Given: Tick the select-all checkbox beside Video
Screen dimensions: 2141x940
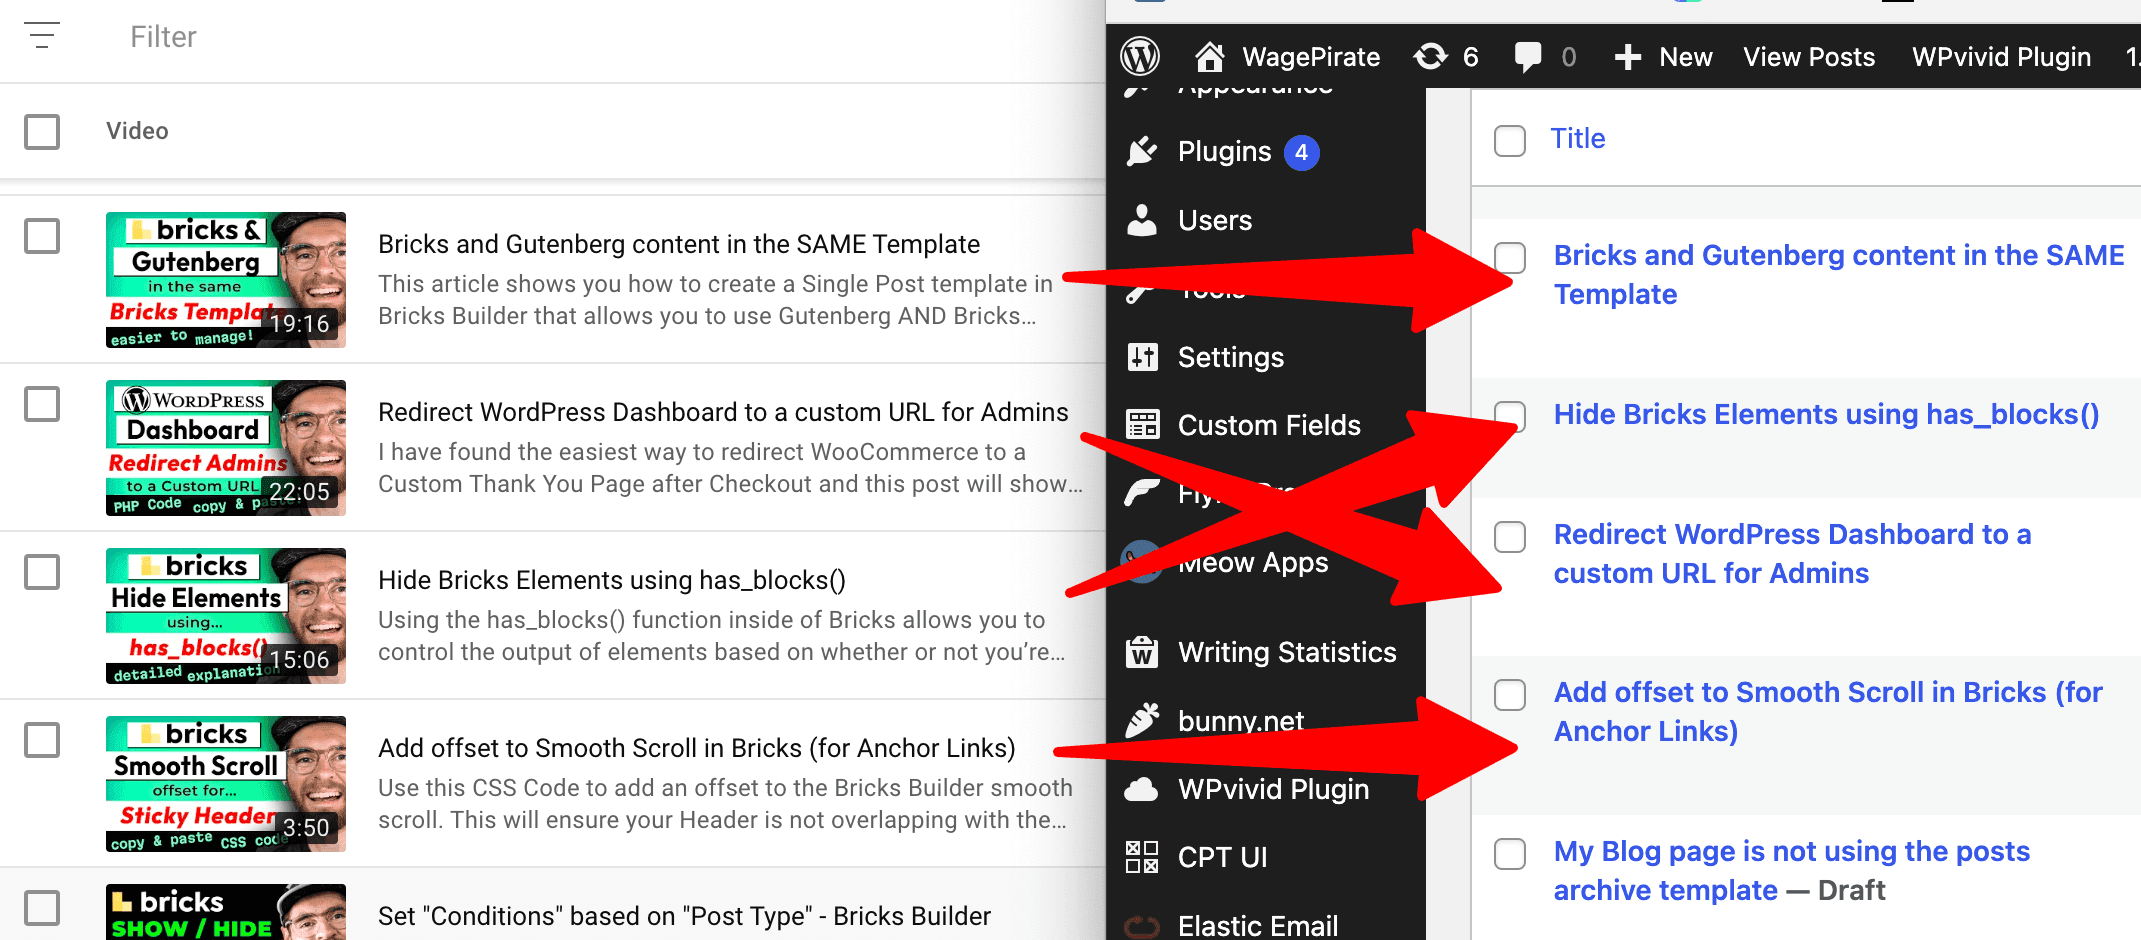Looking at the screenshot, I should (x=42, y=131).
